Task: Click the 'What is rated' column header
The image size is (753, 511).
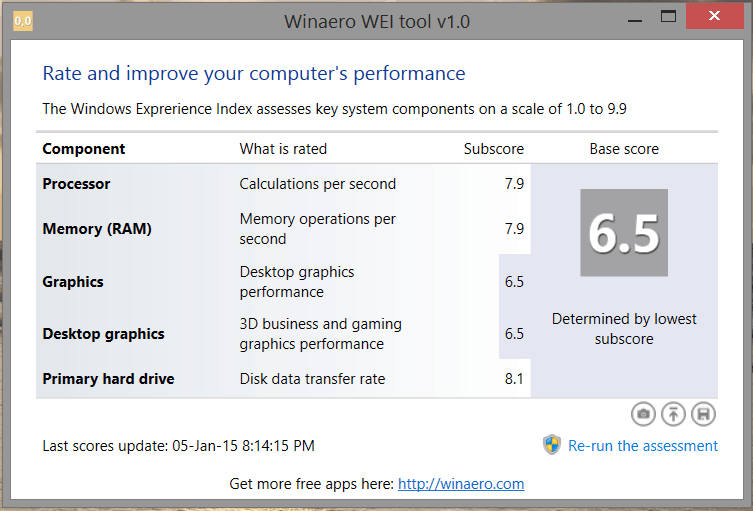Action: tap(283, 149)
